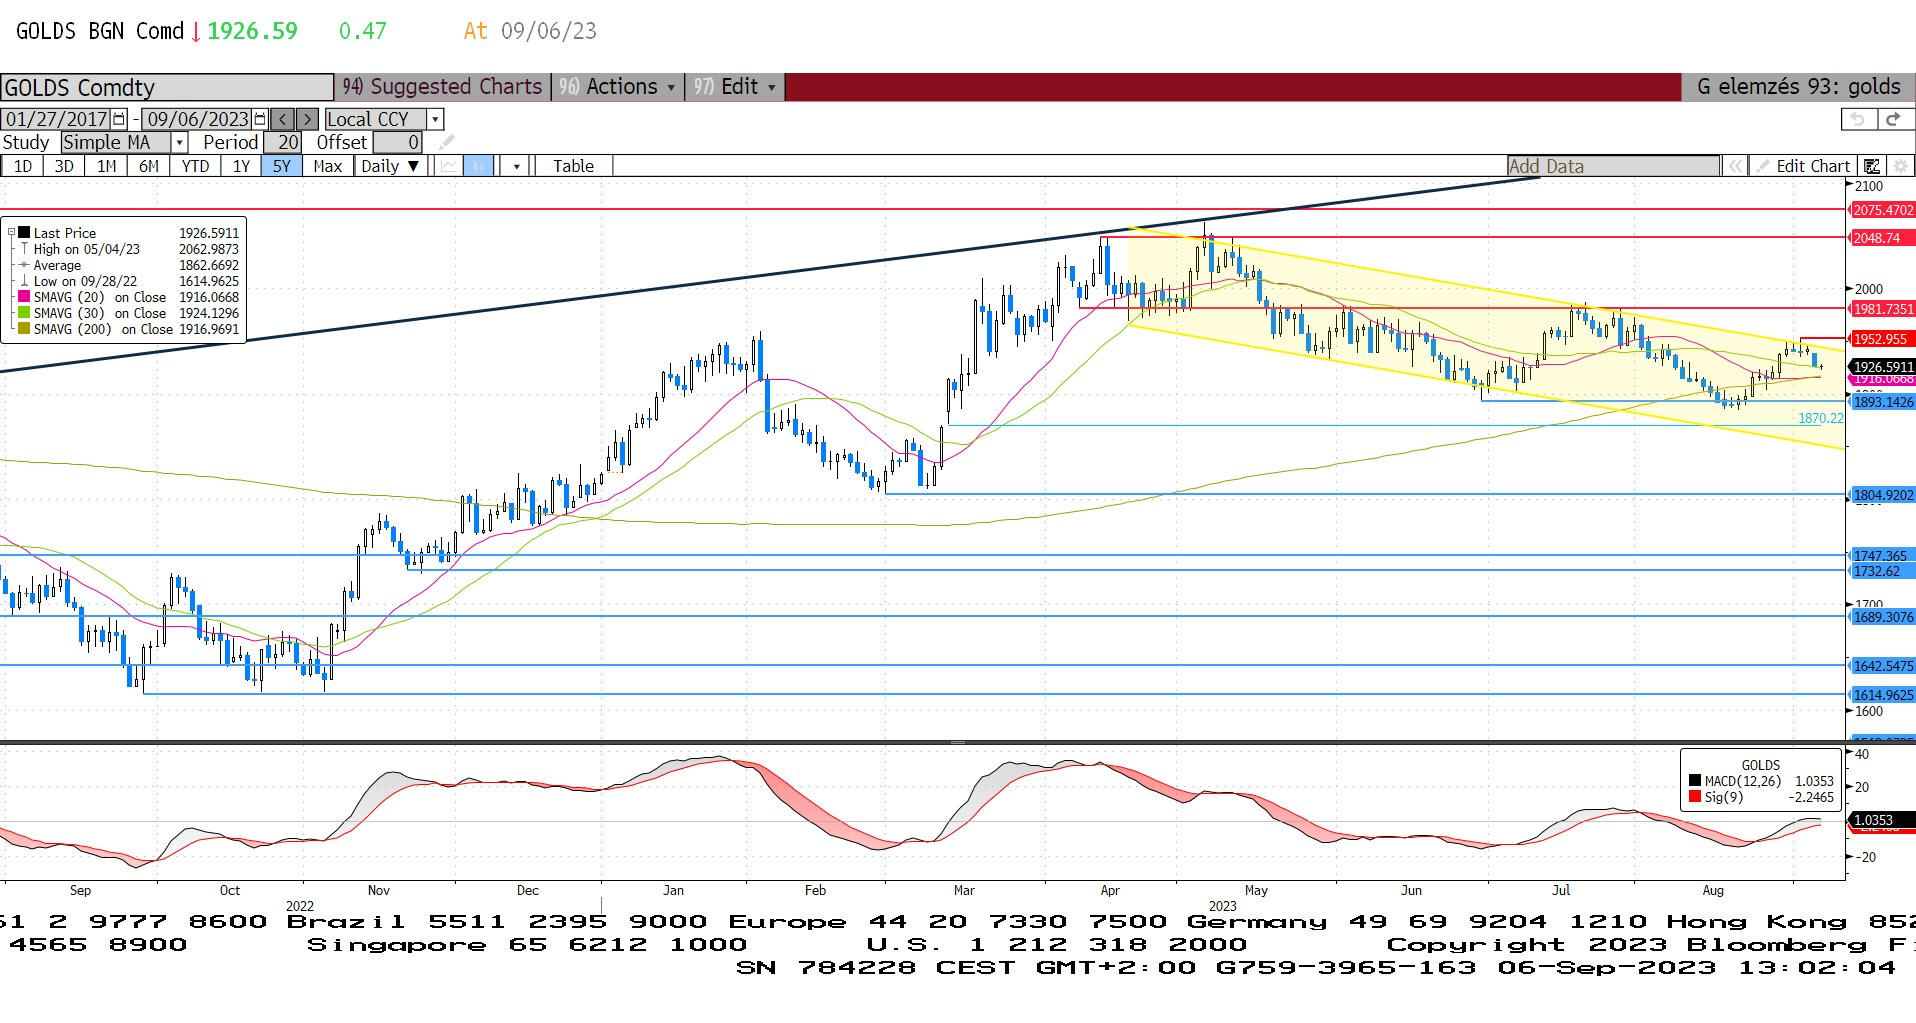Click the SMAVG (30) green color swatch
This screenshot has height=1023, width=1916.
[x=24, y=313]
